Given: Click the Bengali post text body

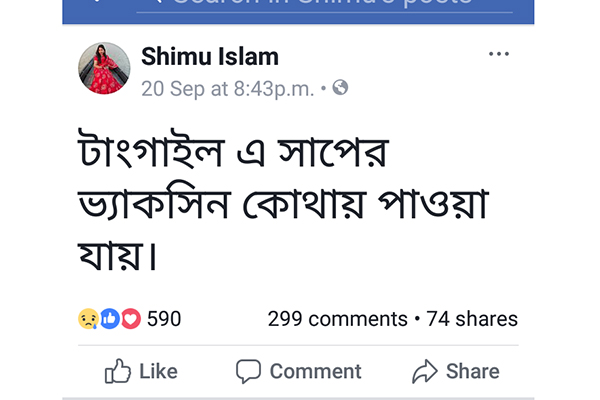Looking at the screenshot, I should [284, 200].
